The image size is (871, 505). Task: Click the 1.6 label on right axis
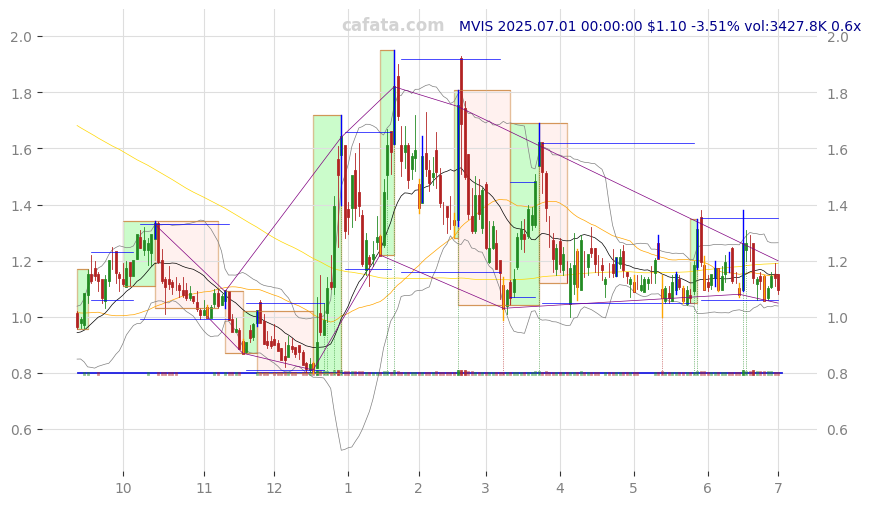click(x=838, y=149)
